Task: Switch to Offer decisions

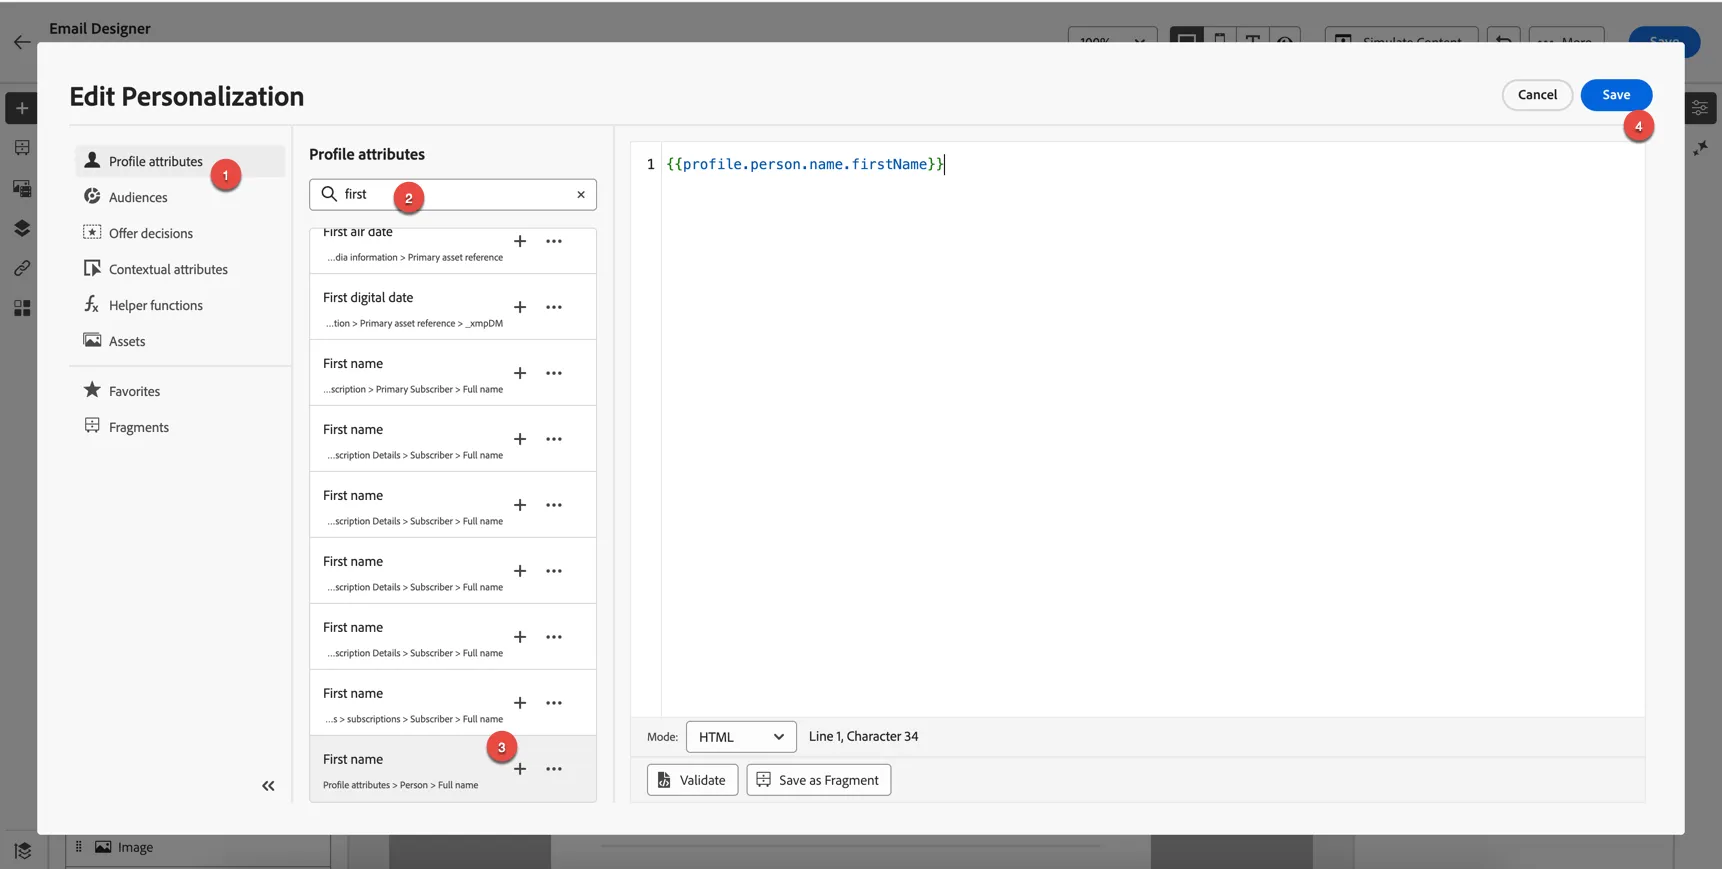Action: (x=180, y=233)
